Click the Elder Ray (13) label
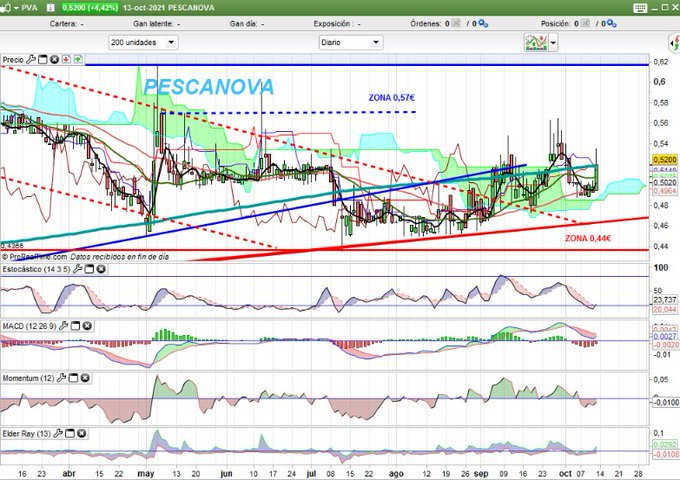 [26, 434]
